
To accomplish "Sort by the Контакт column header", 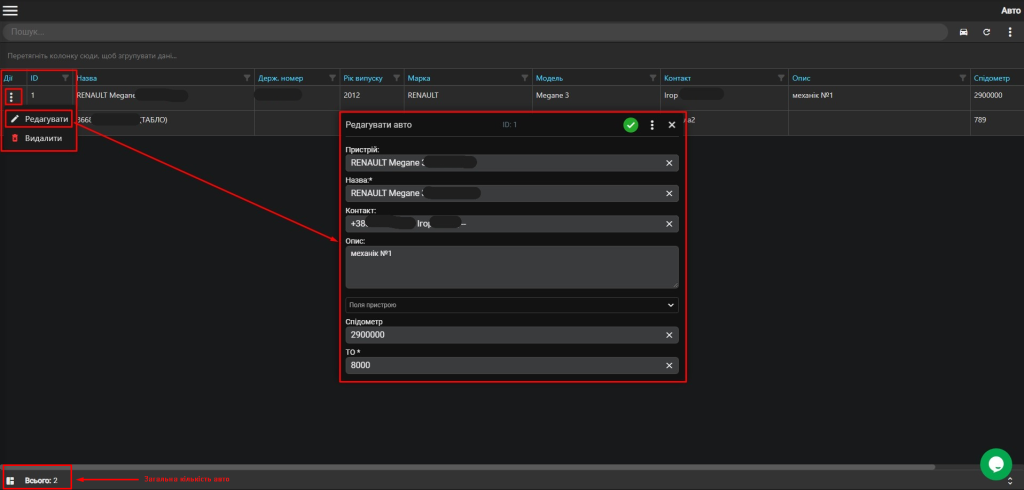I will pyautogui.click(x=678, y=78).
